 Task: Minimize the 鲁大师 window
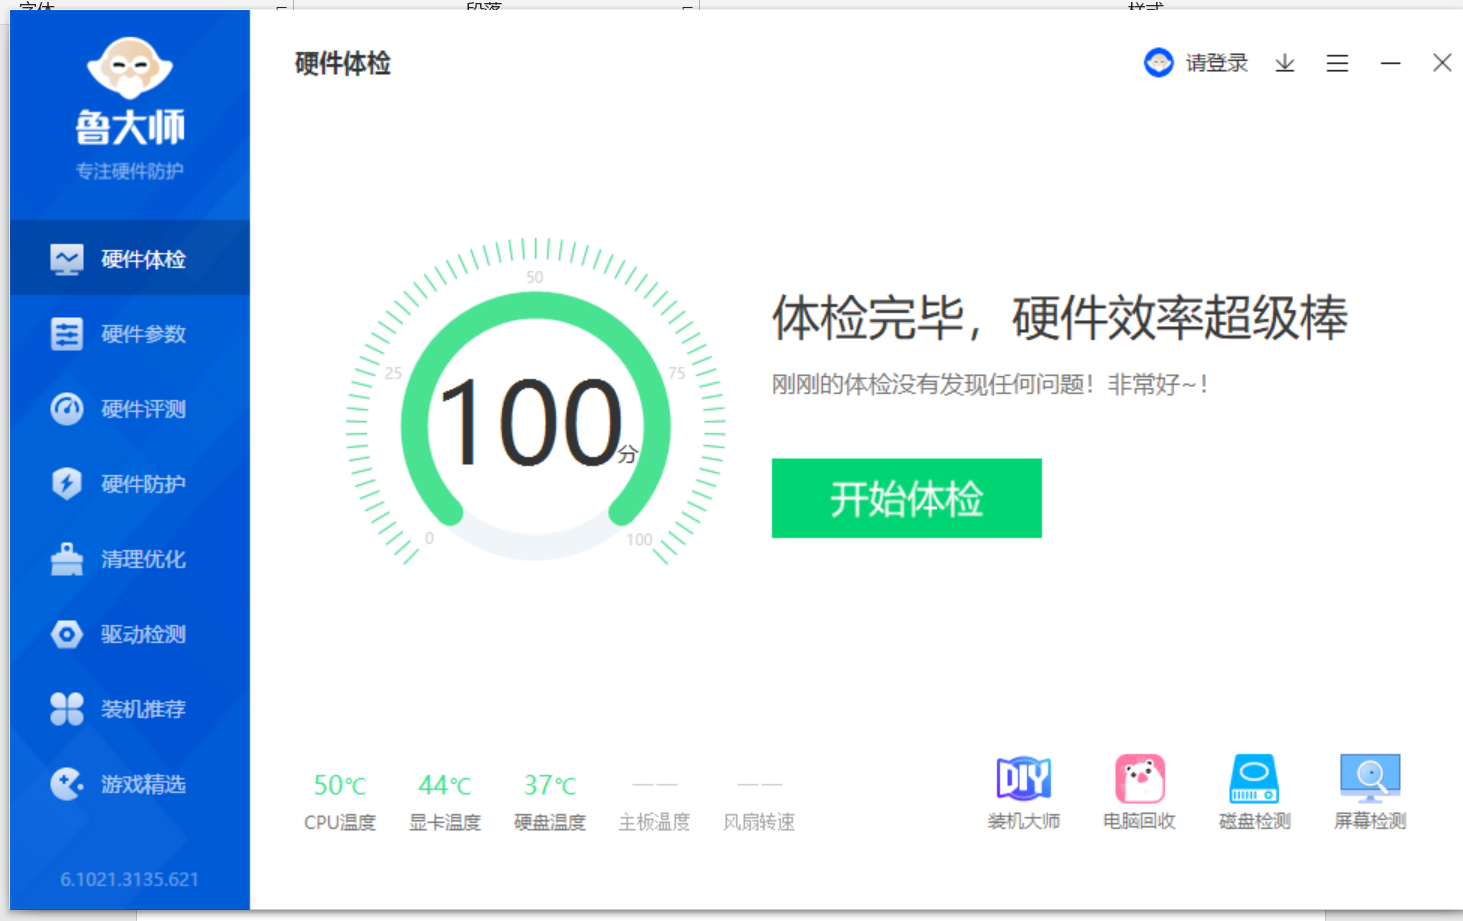pos(1390,63)
